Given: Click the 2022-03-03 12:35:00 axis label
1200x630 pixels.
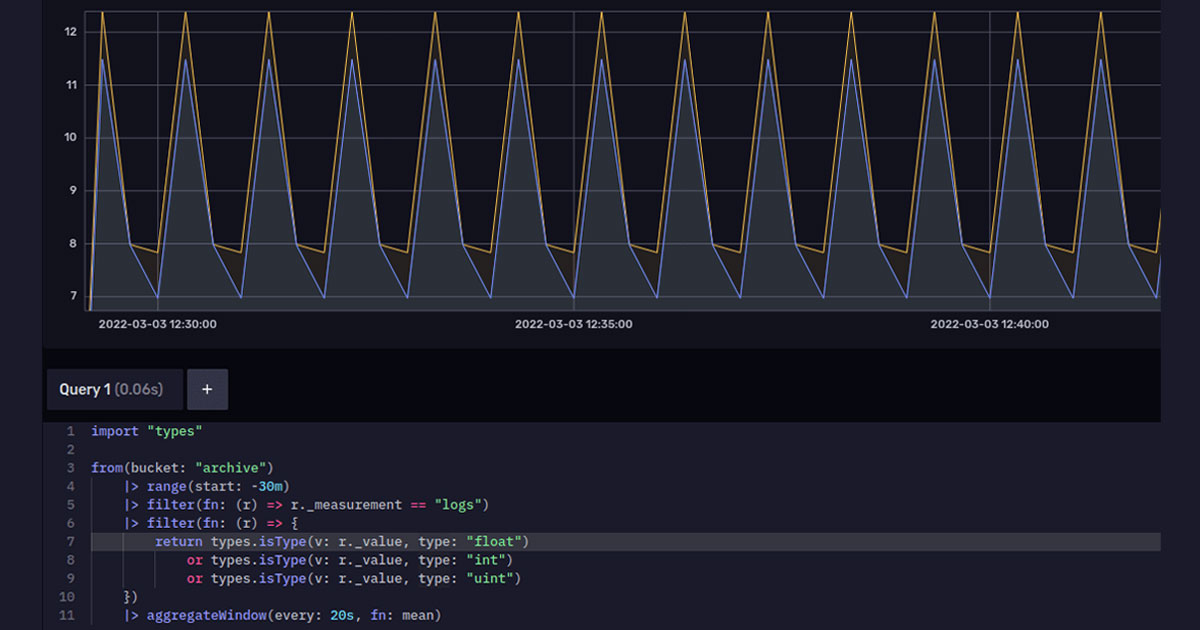Looking at the screenshot, I should 573,324.
